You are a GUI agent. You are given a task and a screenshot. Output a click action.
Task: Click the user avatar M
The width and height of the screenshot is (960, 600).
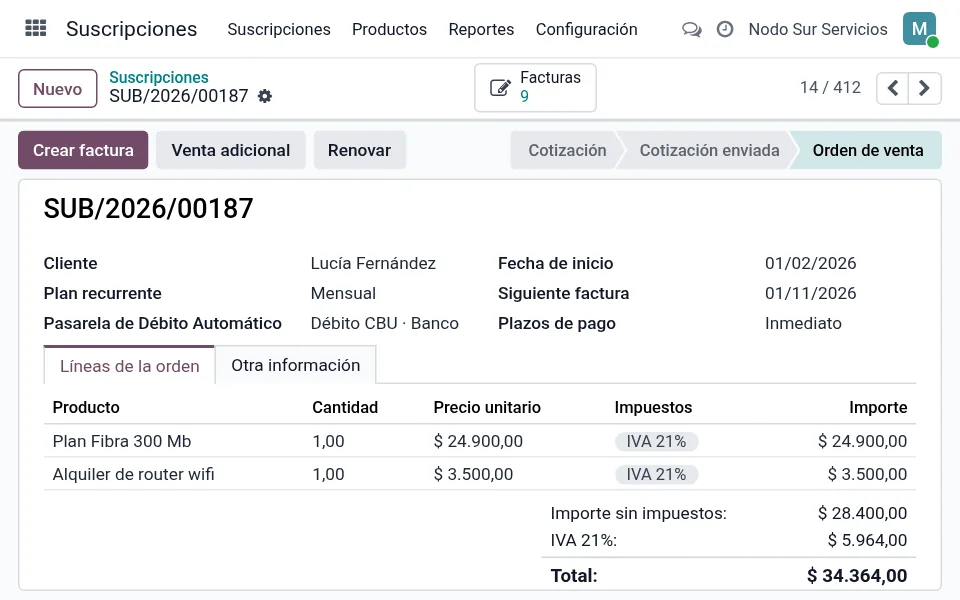point(920,29)
